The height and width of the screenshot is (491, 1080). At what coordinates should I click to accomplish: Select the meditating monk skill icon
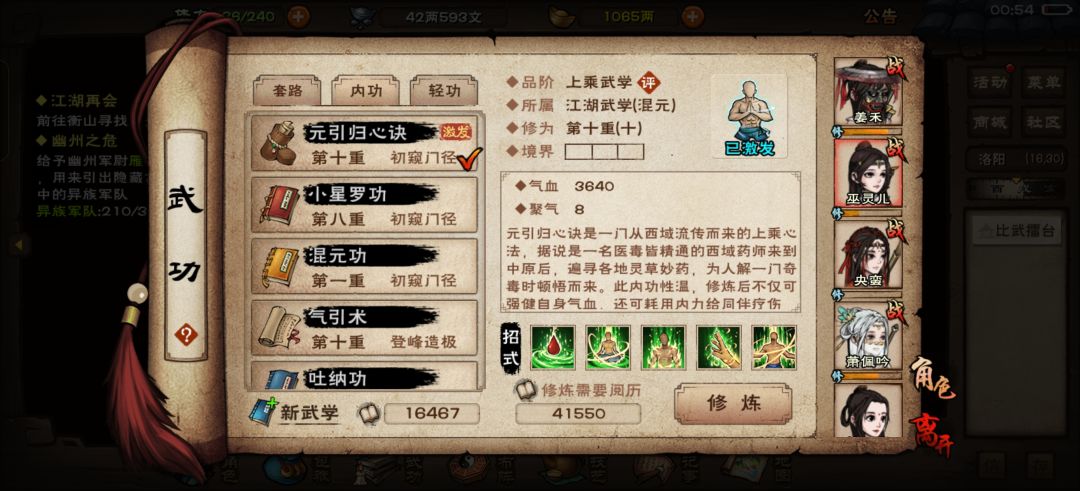coord(608,348)
